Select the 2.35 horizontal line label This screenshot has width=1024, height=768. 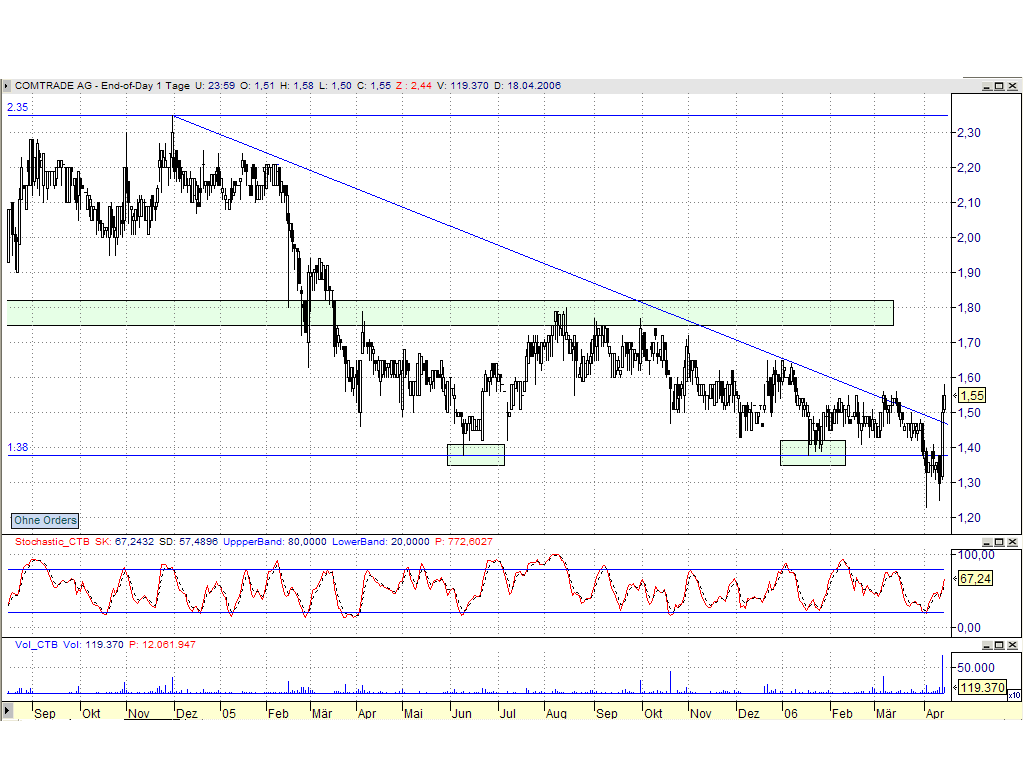click(16, 107)
